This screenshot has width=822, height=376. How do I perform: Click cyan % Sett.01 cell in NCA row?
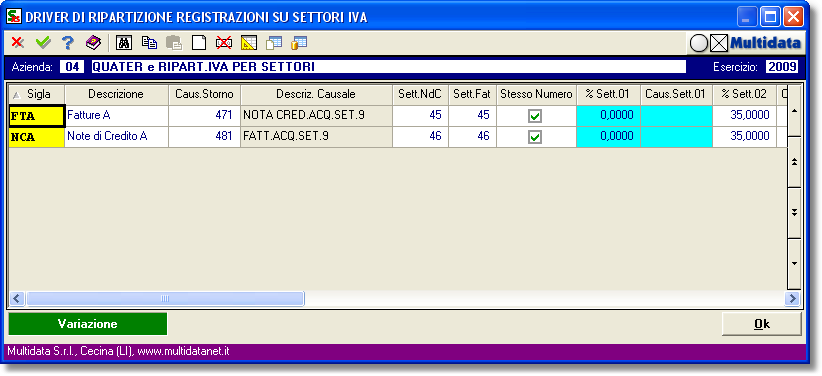tap(608, 137)
